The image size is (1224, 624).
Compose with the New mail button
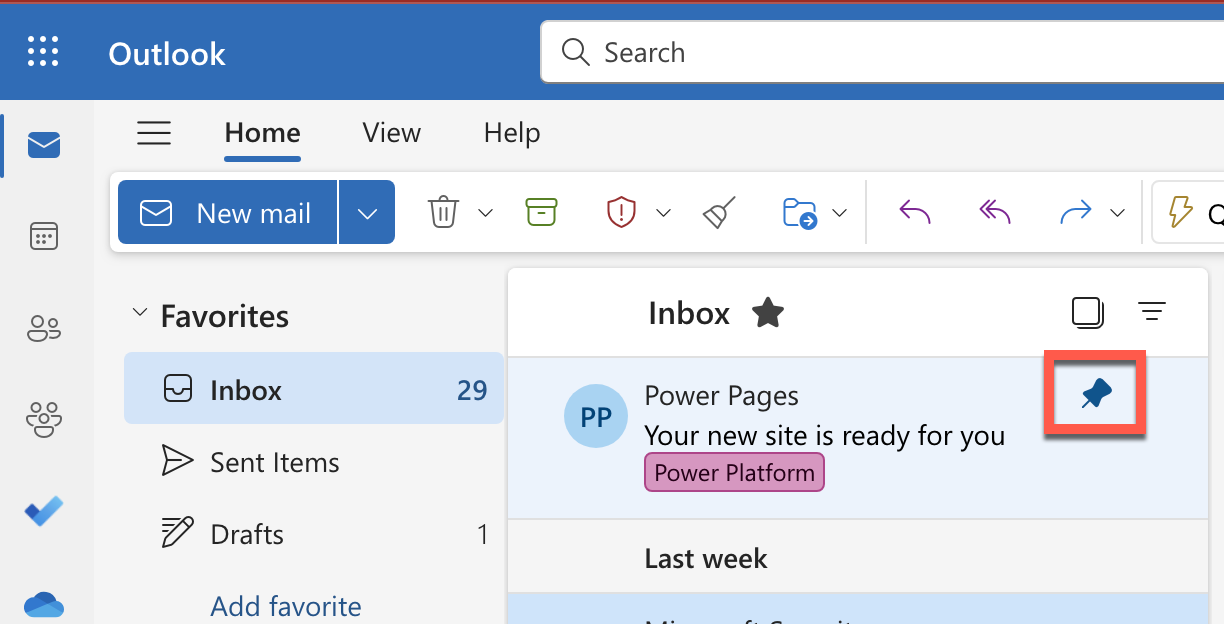pyautogui.click(x=228, y=212)
